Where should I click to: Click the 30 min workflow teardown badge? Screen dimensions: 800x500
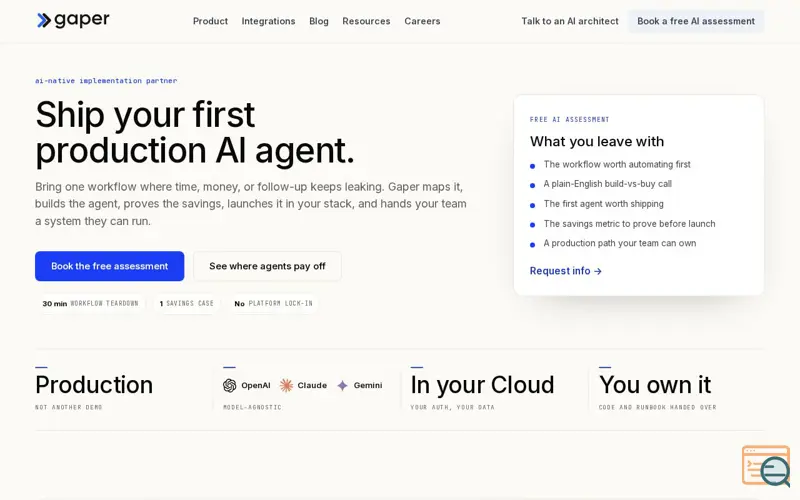pos(90,304)
